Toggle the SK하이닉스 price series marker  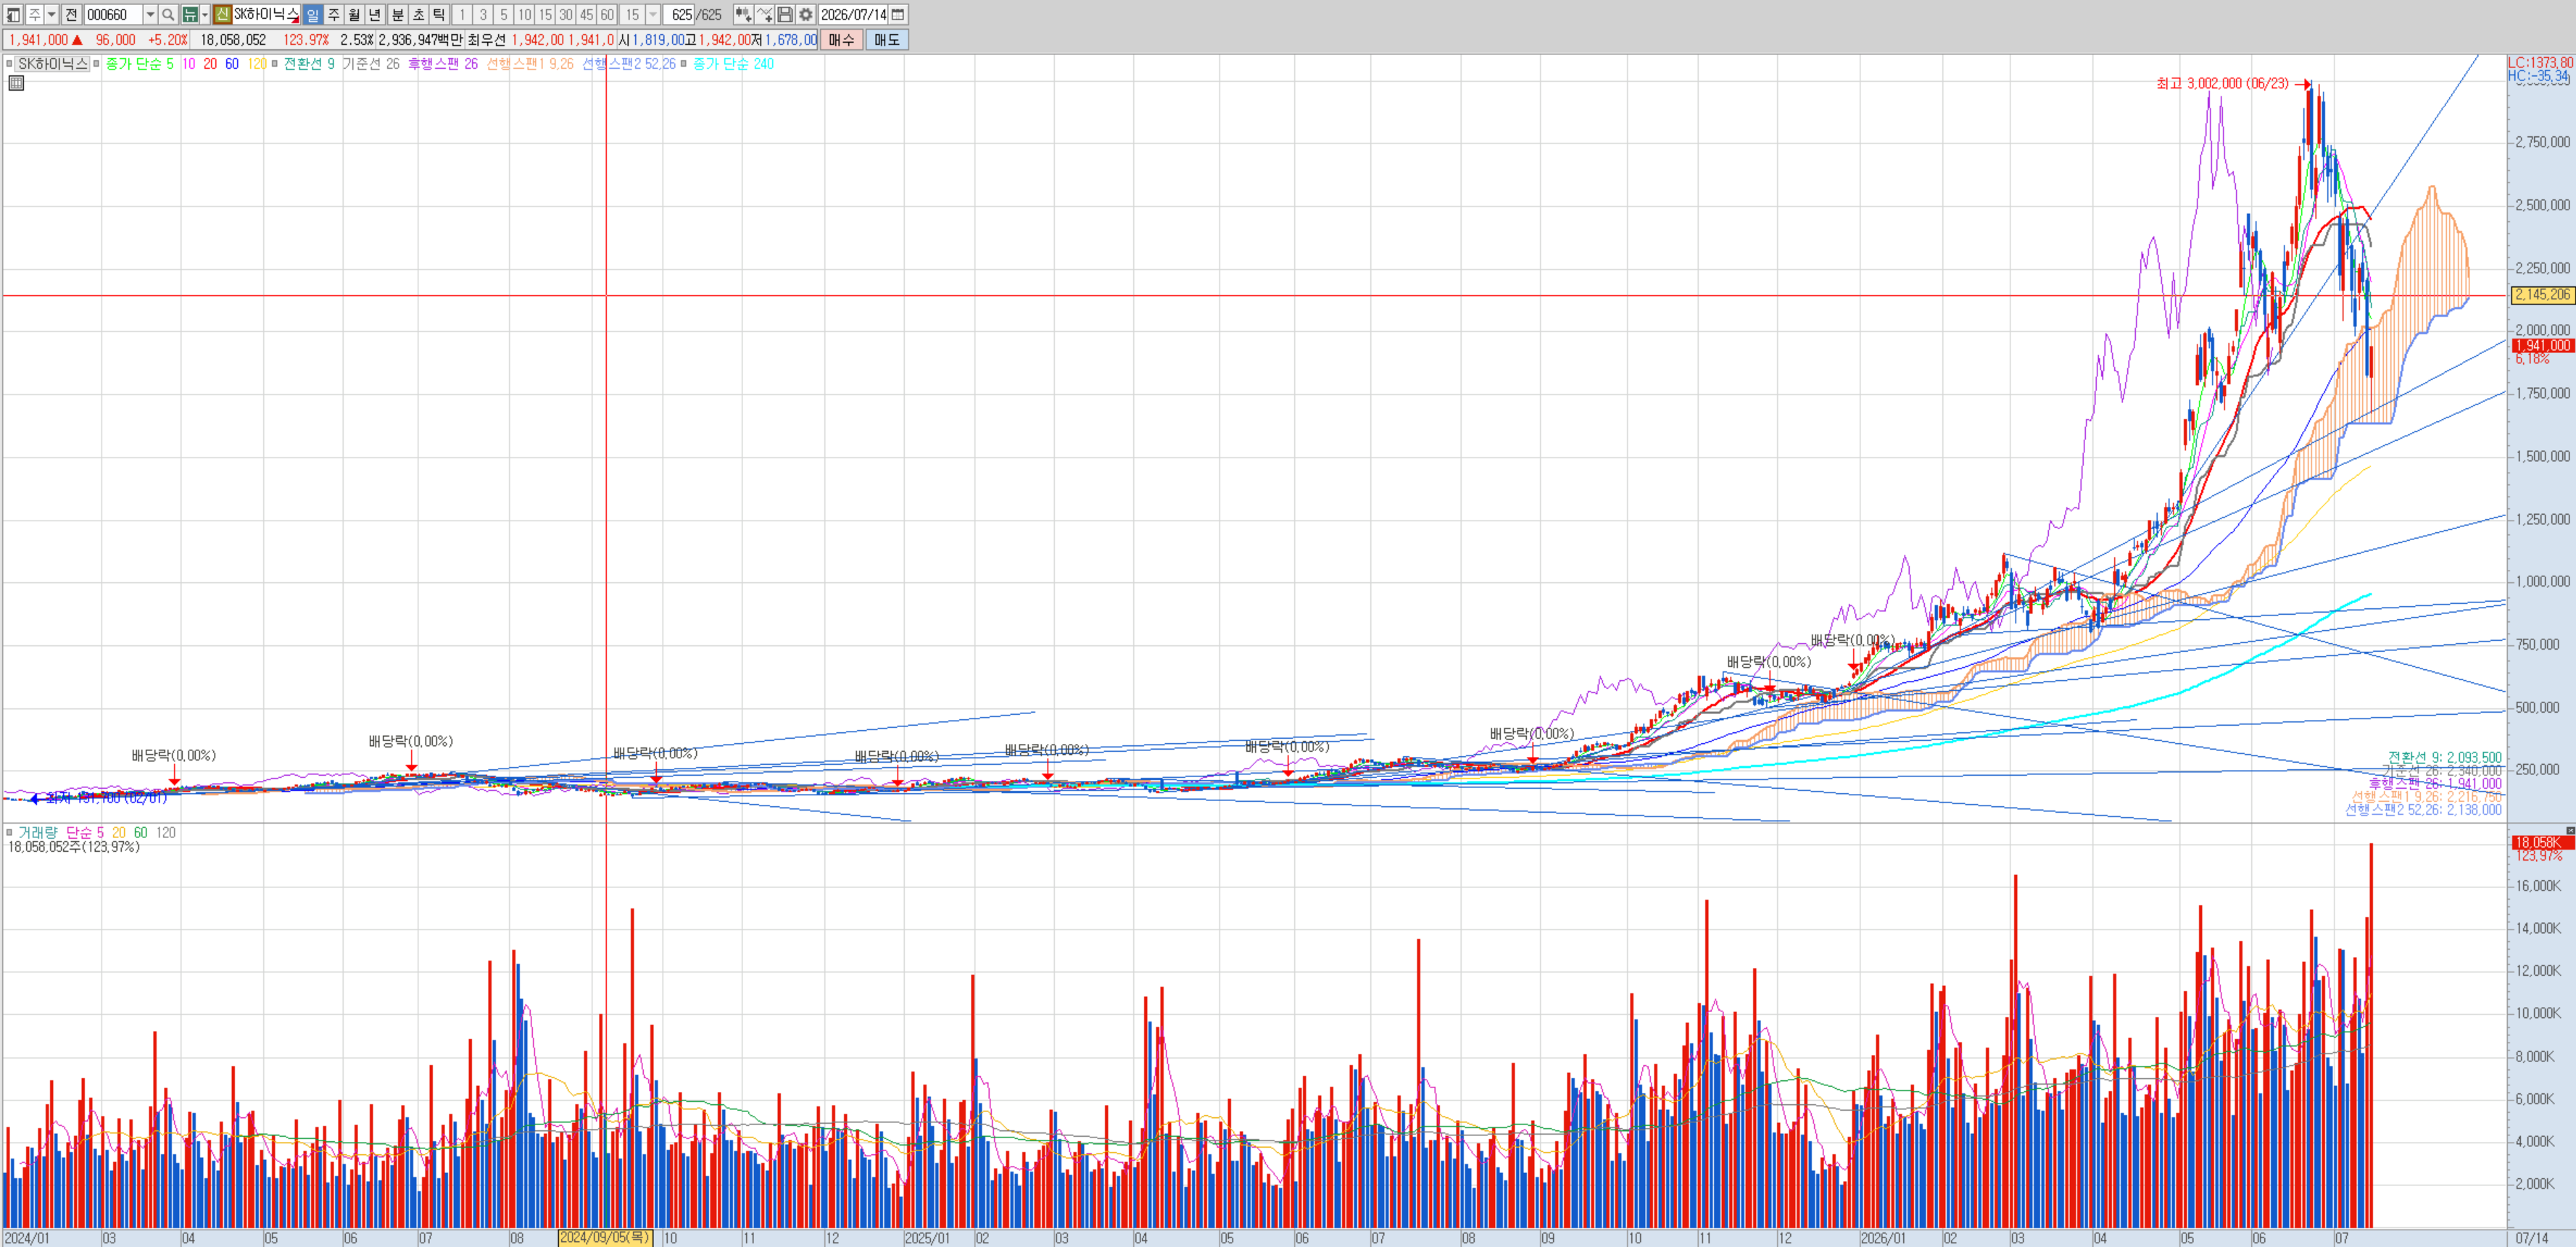tap(9, 64)
